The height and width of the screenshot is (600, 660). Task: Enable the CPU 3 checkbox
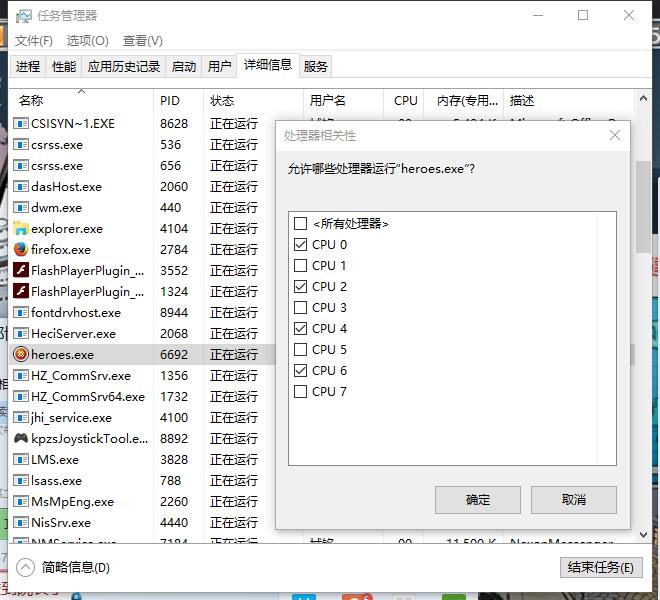coord(300,307)
